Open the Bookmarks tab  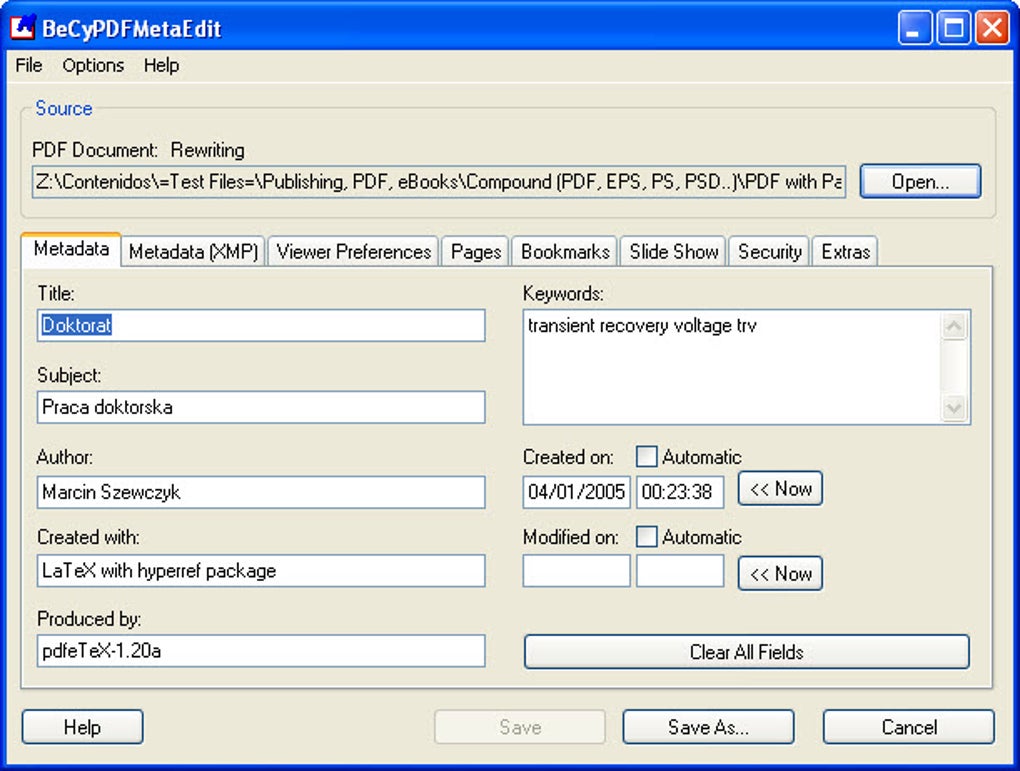point(565,251)
